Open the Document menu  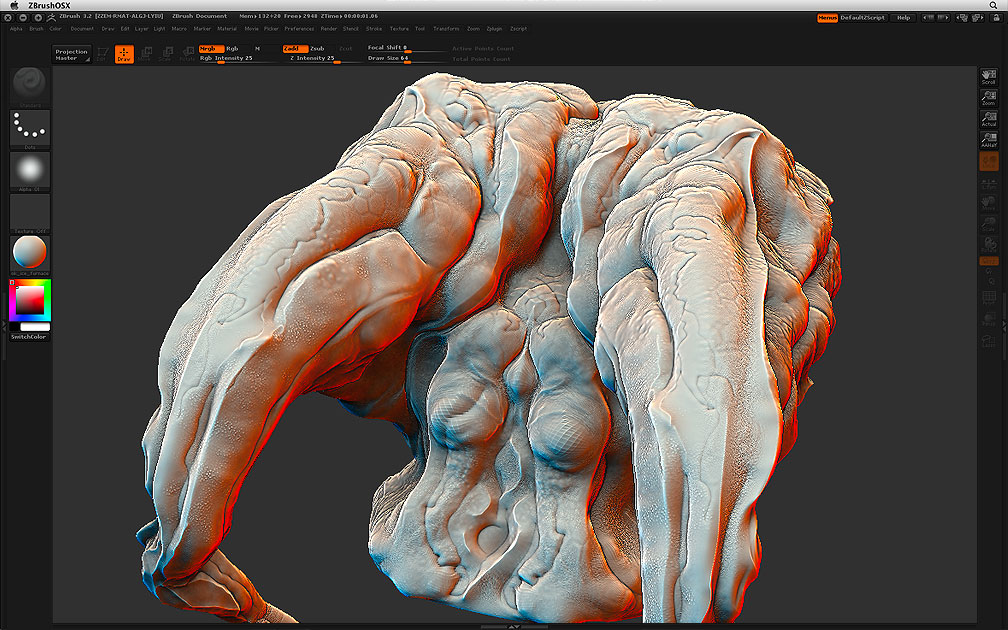[82, 29]
